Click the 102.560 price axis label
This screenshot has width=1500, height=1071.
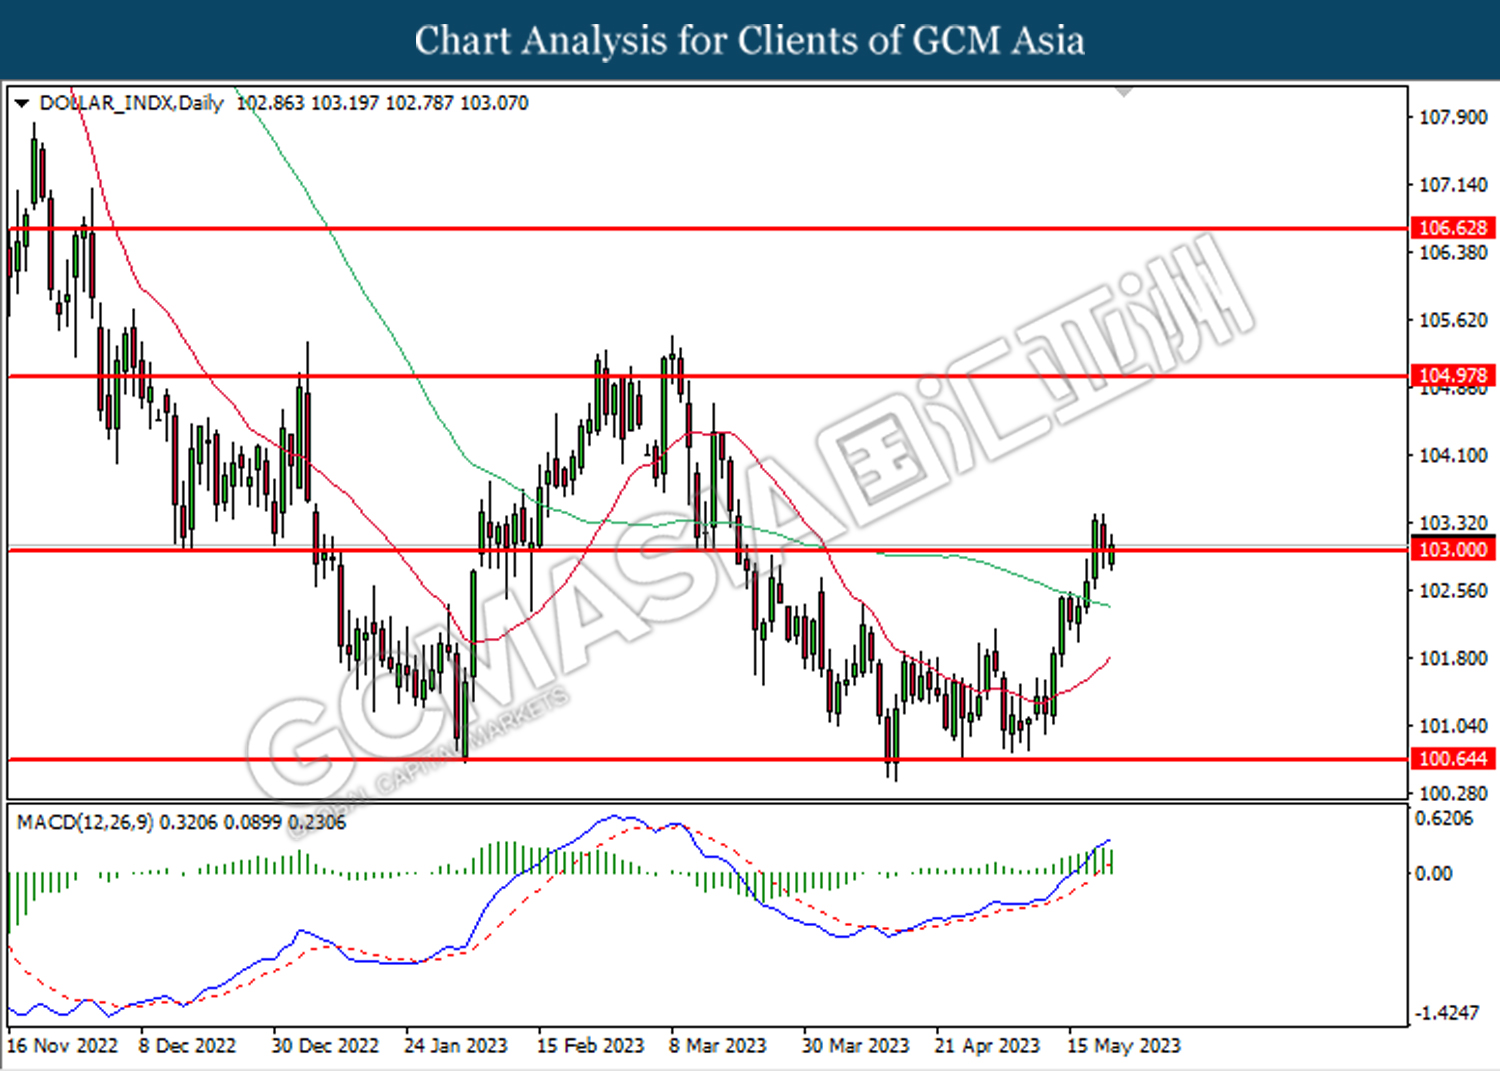[1453, 591]
